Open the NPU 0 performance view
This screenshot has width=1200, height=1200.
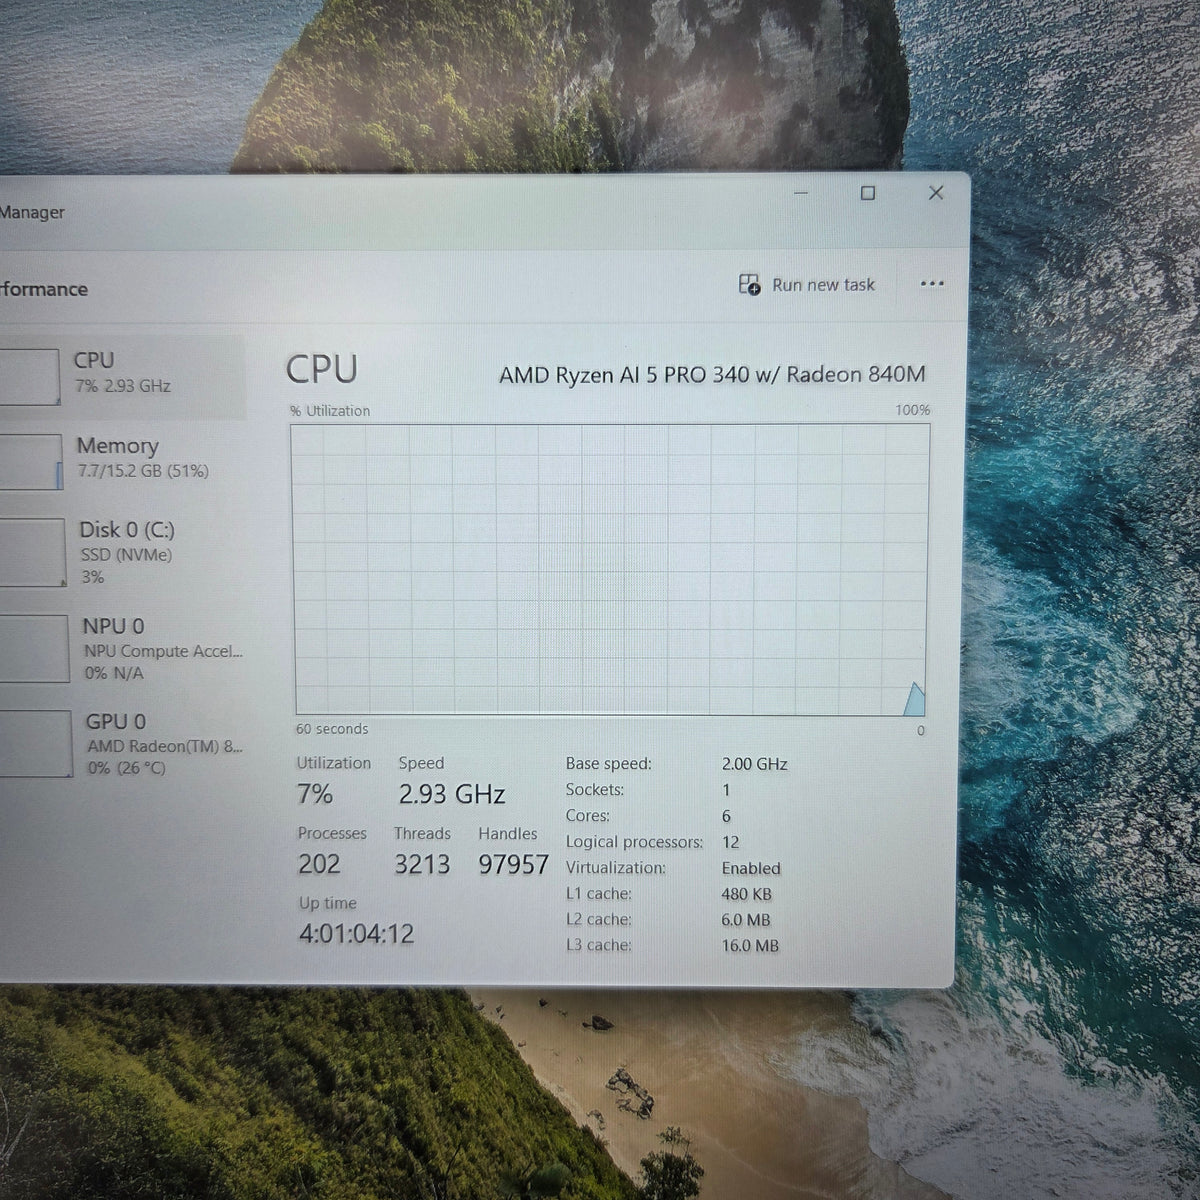click(x=122, y=648)
